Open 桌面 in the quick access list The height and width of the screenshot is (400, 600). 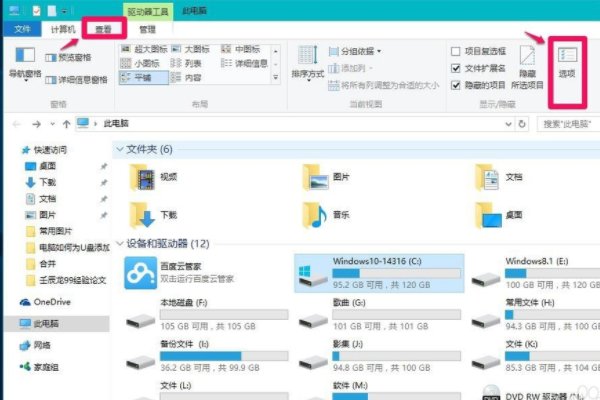tap(41, 166)
